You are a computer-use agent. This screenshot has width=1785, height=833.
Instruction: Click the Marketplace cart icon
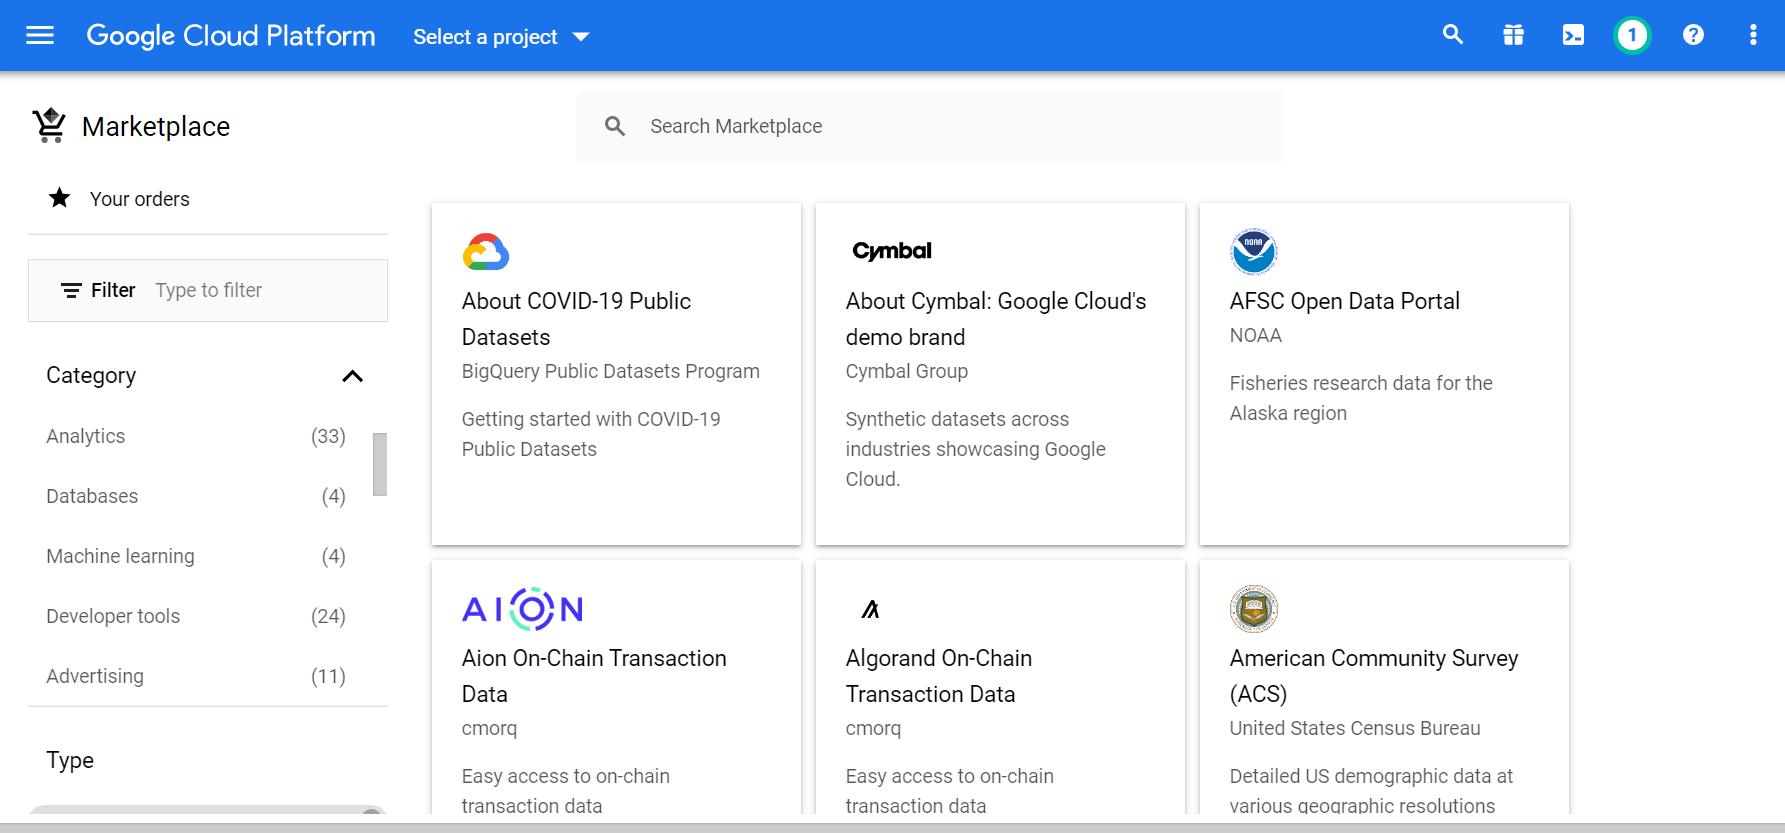point(49,126)
